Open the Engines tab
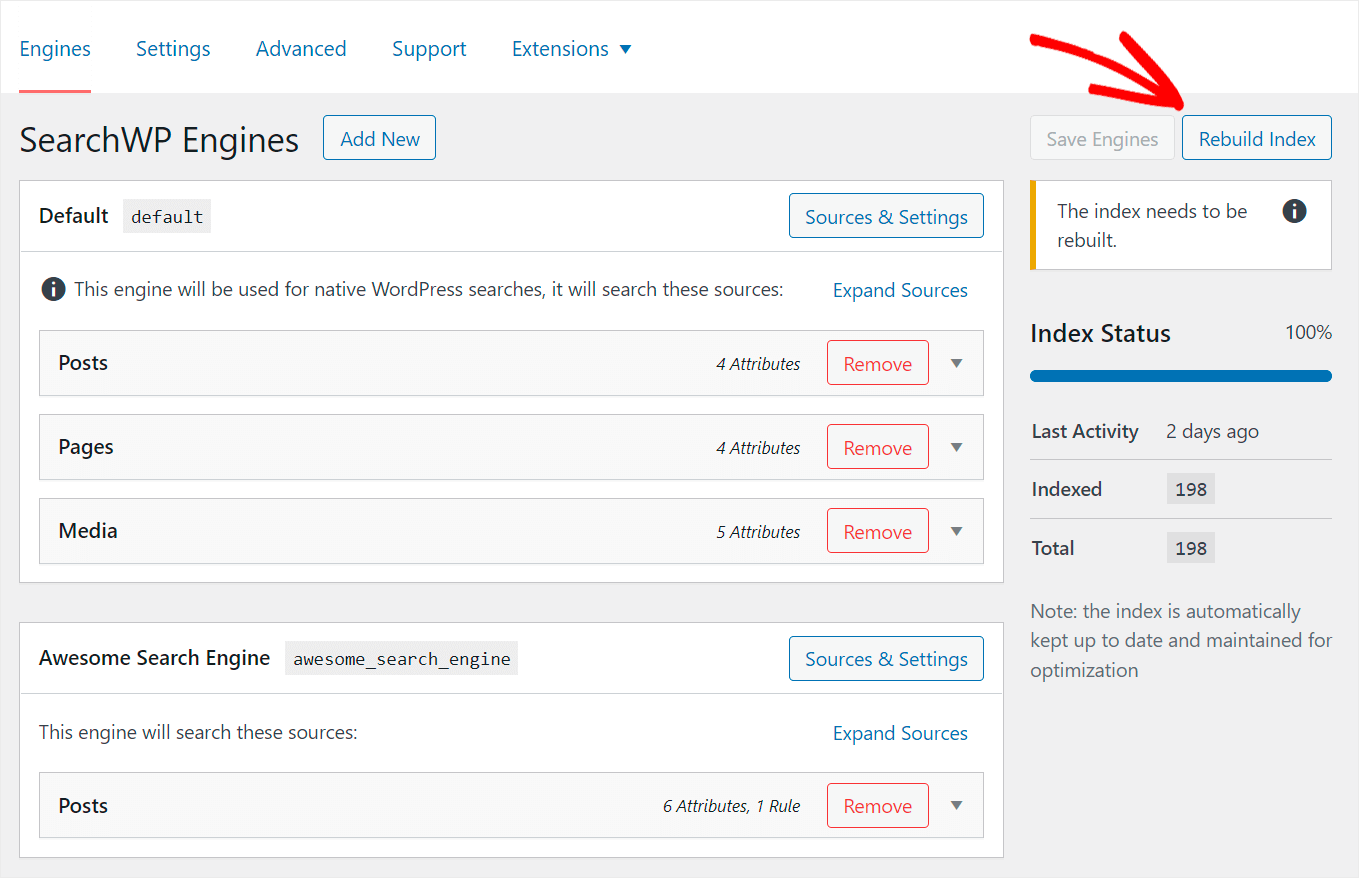1359x878 pixels. coord(55,49)
